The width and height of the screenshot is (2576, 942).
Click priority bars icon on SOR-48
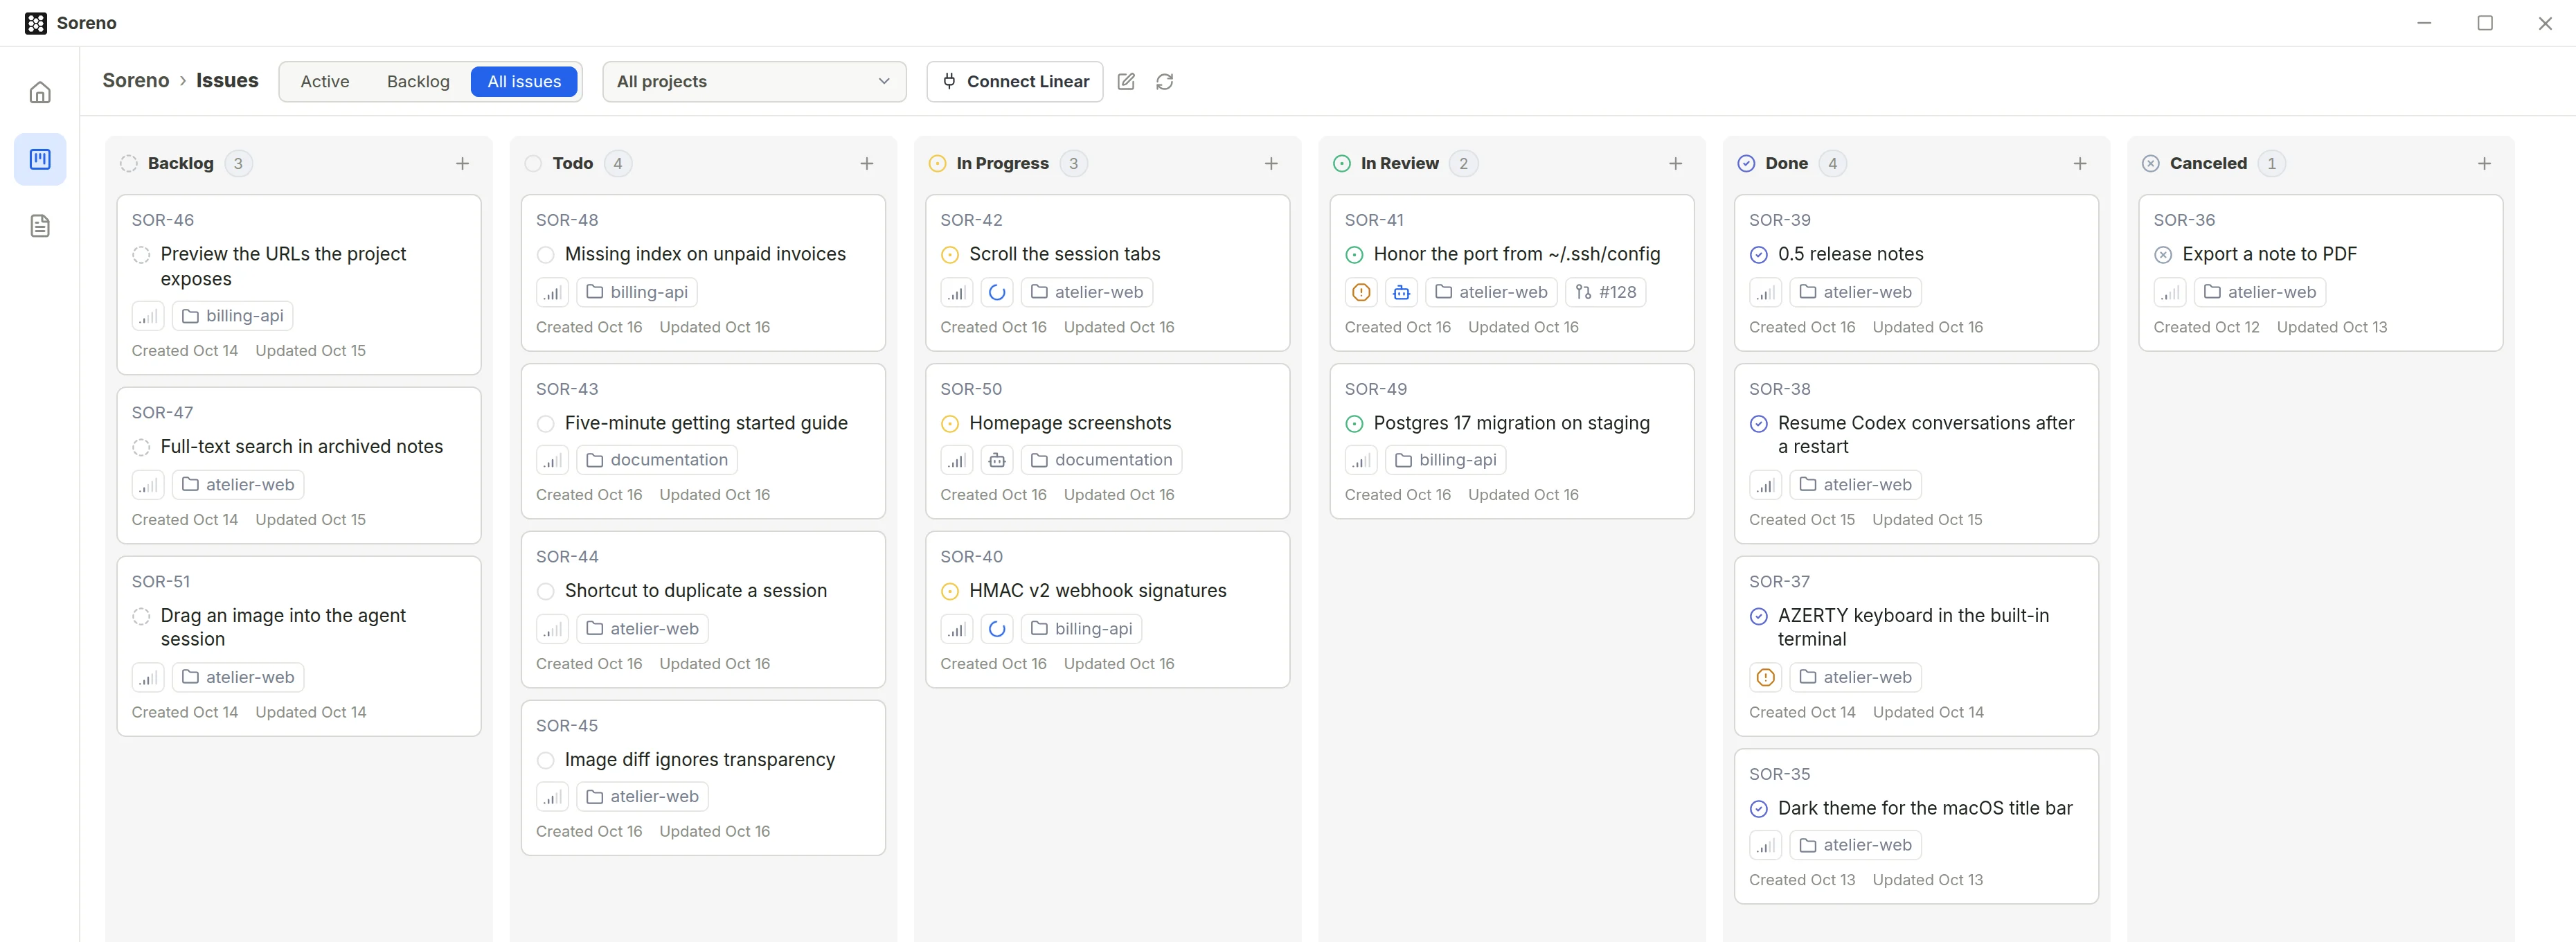click(x=553, y=292)
